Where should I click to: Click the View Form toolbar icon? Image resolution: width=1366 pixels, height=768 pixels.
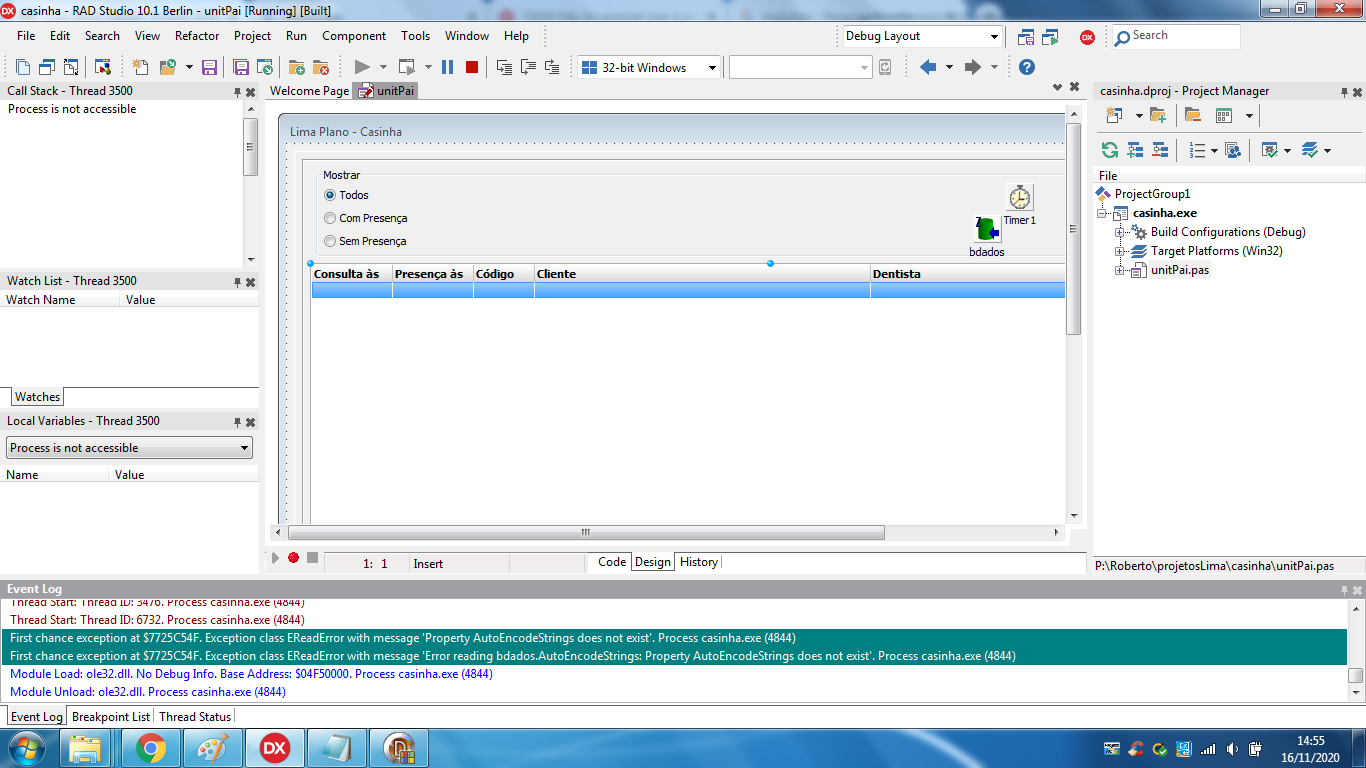pos(46,67)
